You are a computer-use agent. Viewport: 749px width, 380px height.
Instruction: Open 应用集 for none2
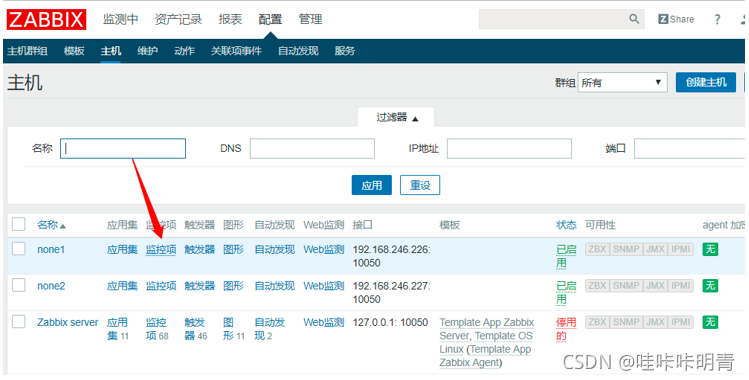pyautogui.click(x=122, y=285)
